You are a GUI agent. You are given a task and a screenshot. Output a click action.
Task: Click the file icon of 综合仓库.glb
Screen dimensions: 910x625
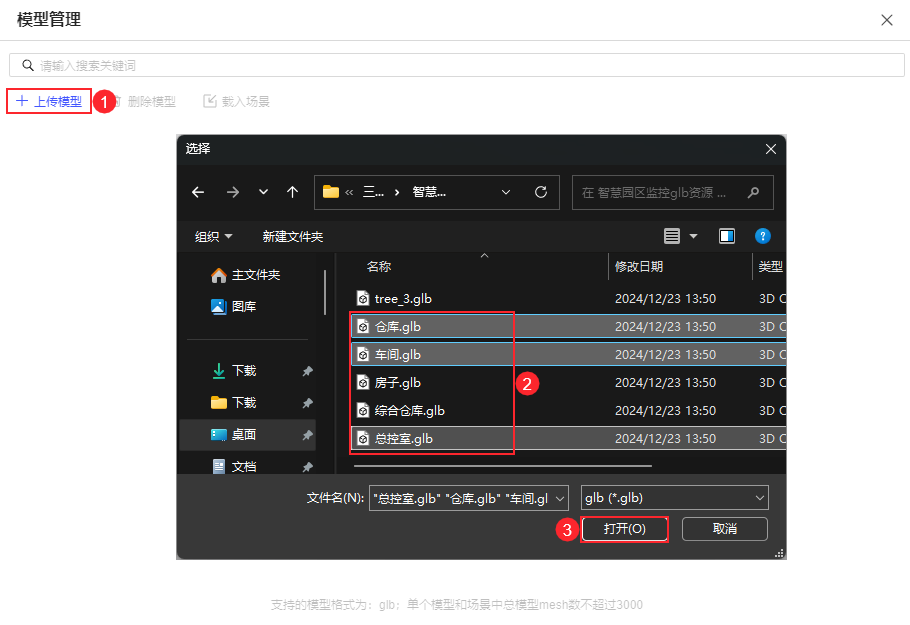pyautogui.click(x=363, y=411)
